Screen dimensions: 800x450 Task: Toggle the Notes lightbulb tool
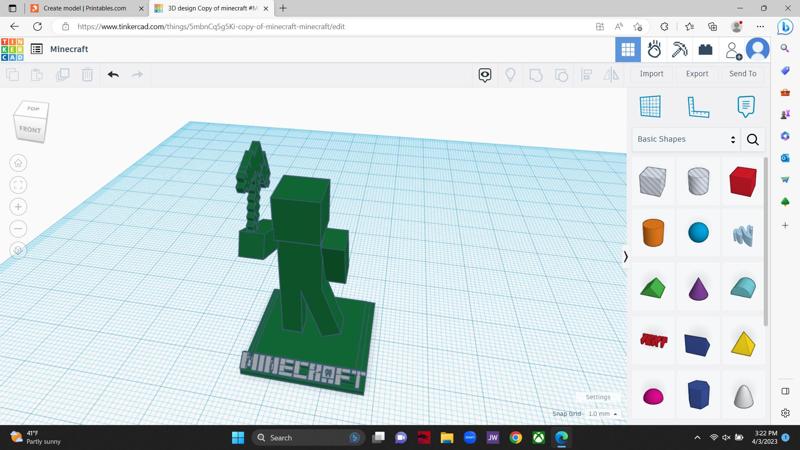510,75
